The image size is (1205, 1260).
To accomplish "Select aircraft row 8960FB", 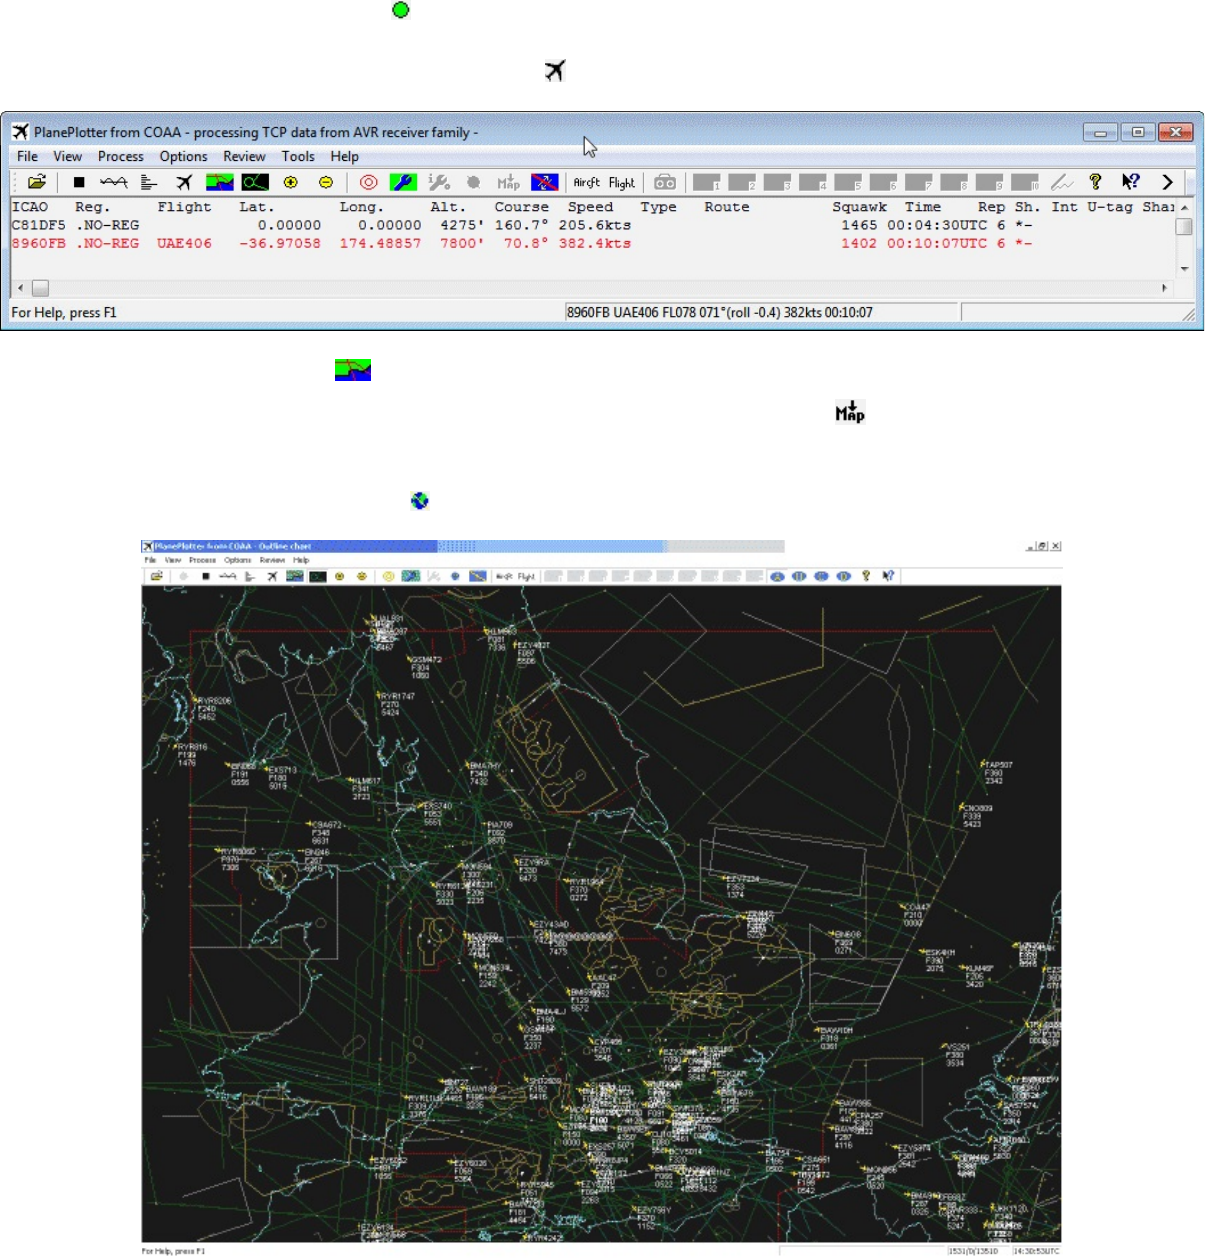I will tap(592, 243).
